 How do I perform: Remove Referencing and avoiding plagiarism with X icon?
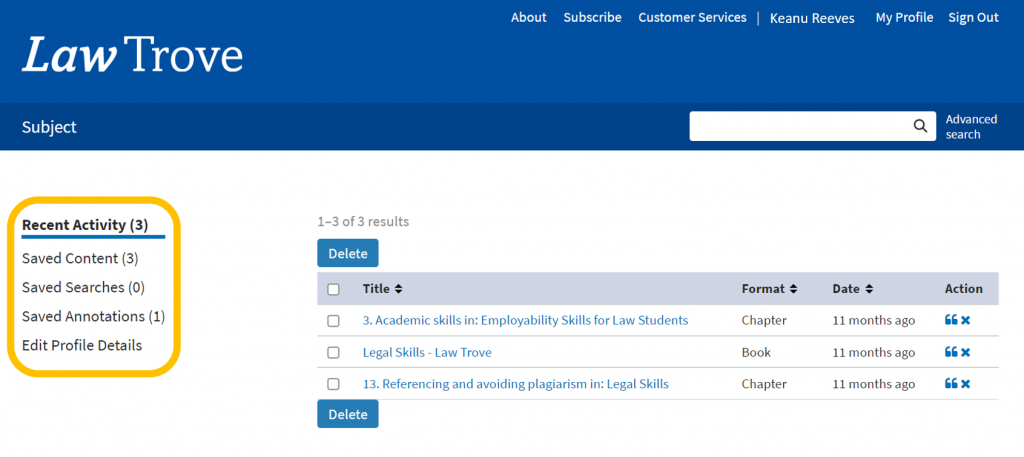(966, 384)
